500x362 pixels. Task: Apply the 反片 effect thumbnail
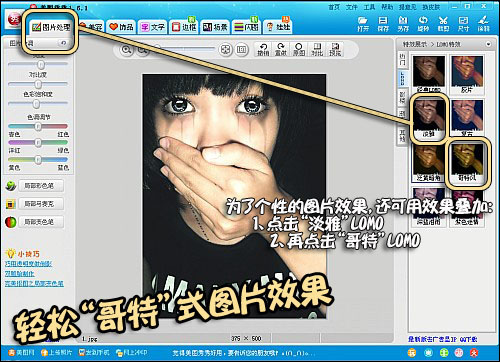[467, 74]
